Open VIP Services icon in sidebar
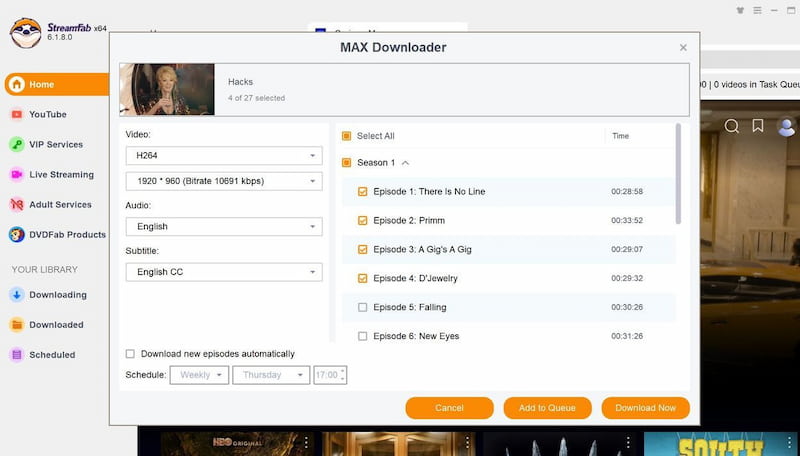800x456 pixels. click(x=17, y=145)
